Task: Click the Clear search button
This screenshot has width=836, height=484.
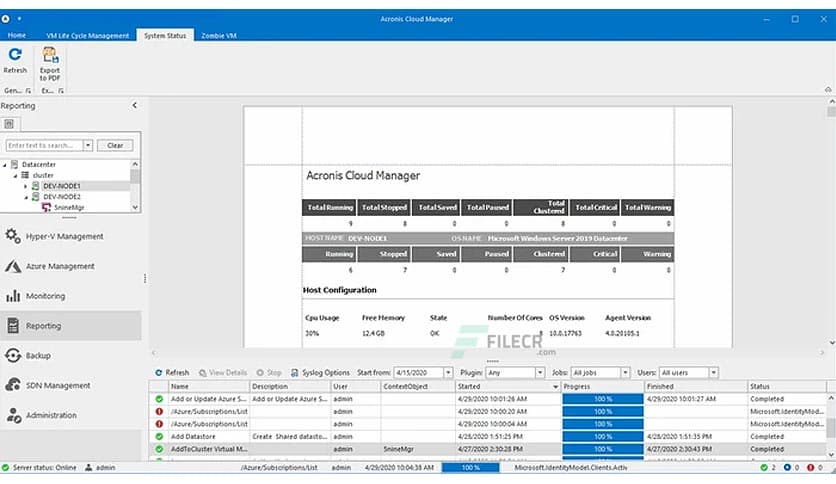Action: click(x=115, y=145)
